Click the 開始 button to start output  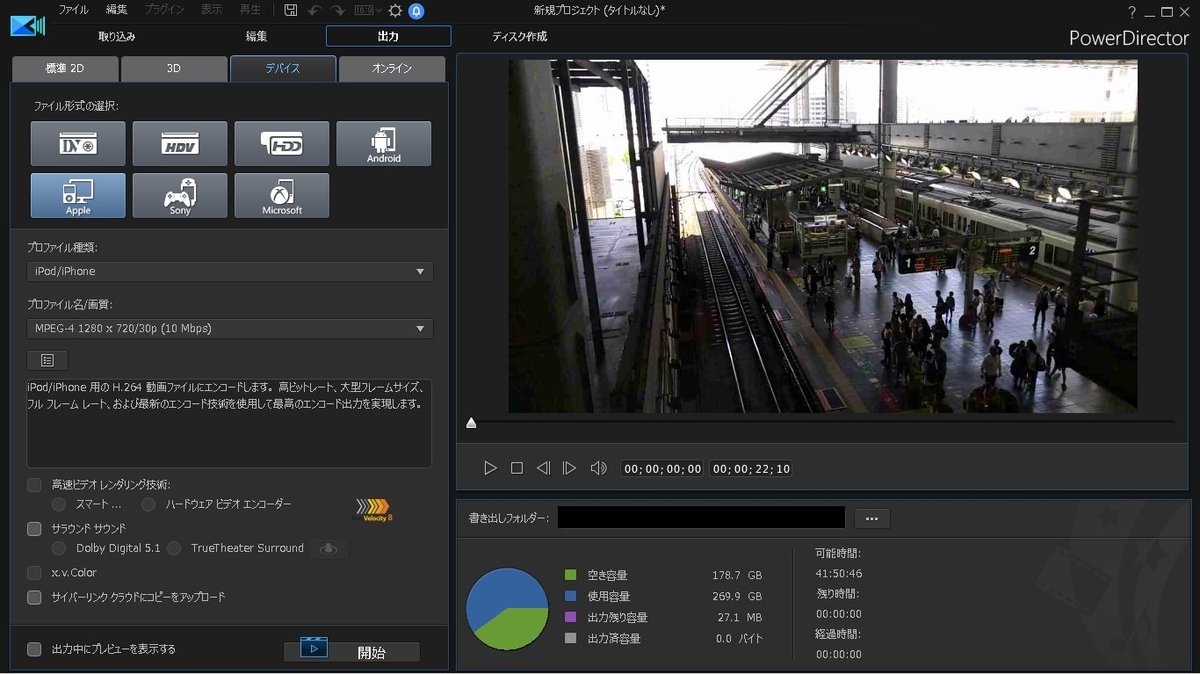point(352,652)
